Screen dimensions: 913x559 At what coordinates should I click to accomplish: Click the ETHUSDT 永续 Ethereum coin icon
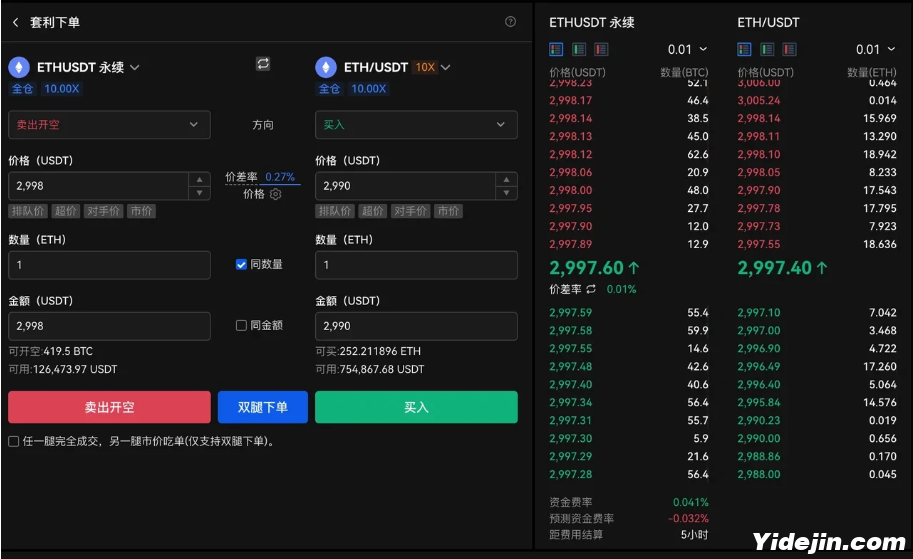[x=19, y=68]
